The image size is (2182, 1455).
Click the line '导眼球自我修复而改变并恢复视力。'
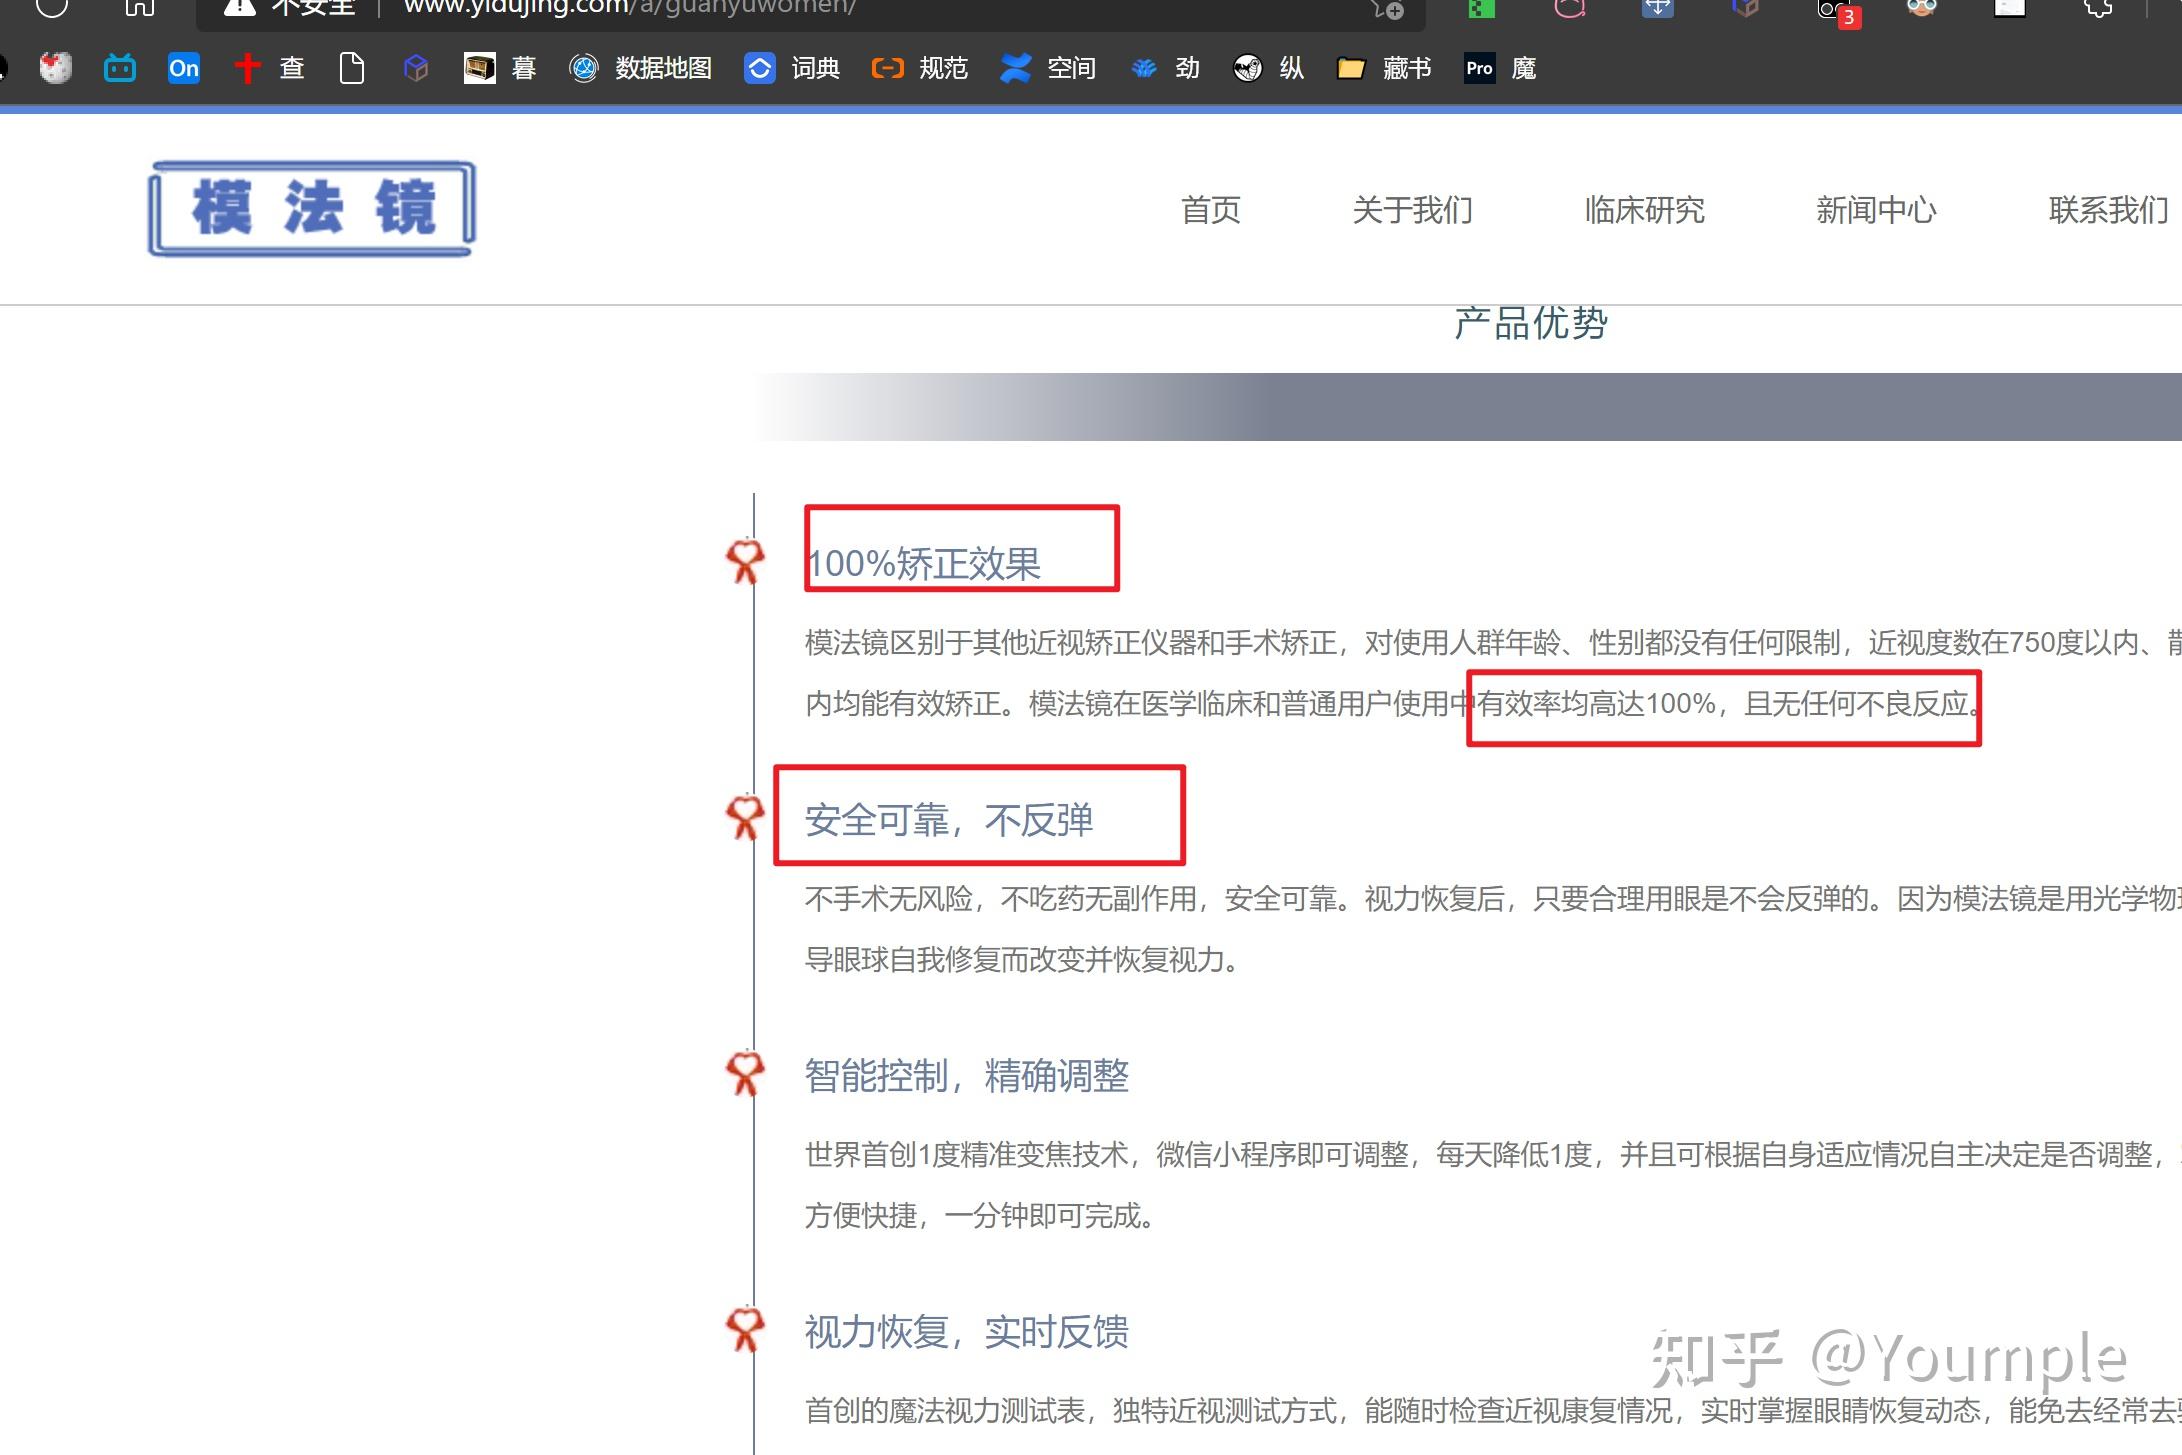click(x=1023, y=960)
